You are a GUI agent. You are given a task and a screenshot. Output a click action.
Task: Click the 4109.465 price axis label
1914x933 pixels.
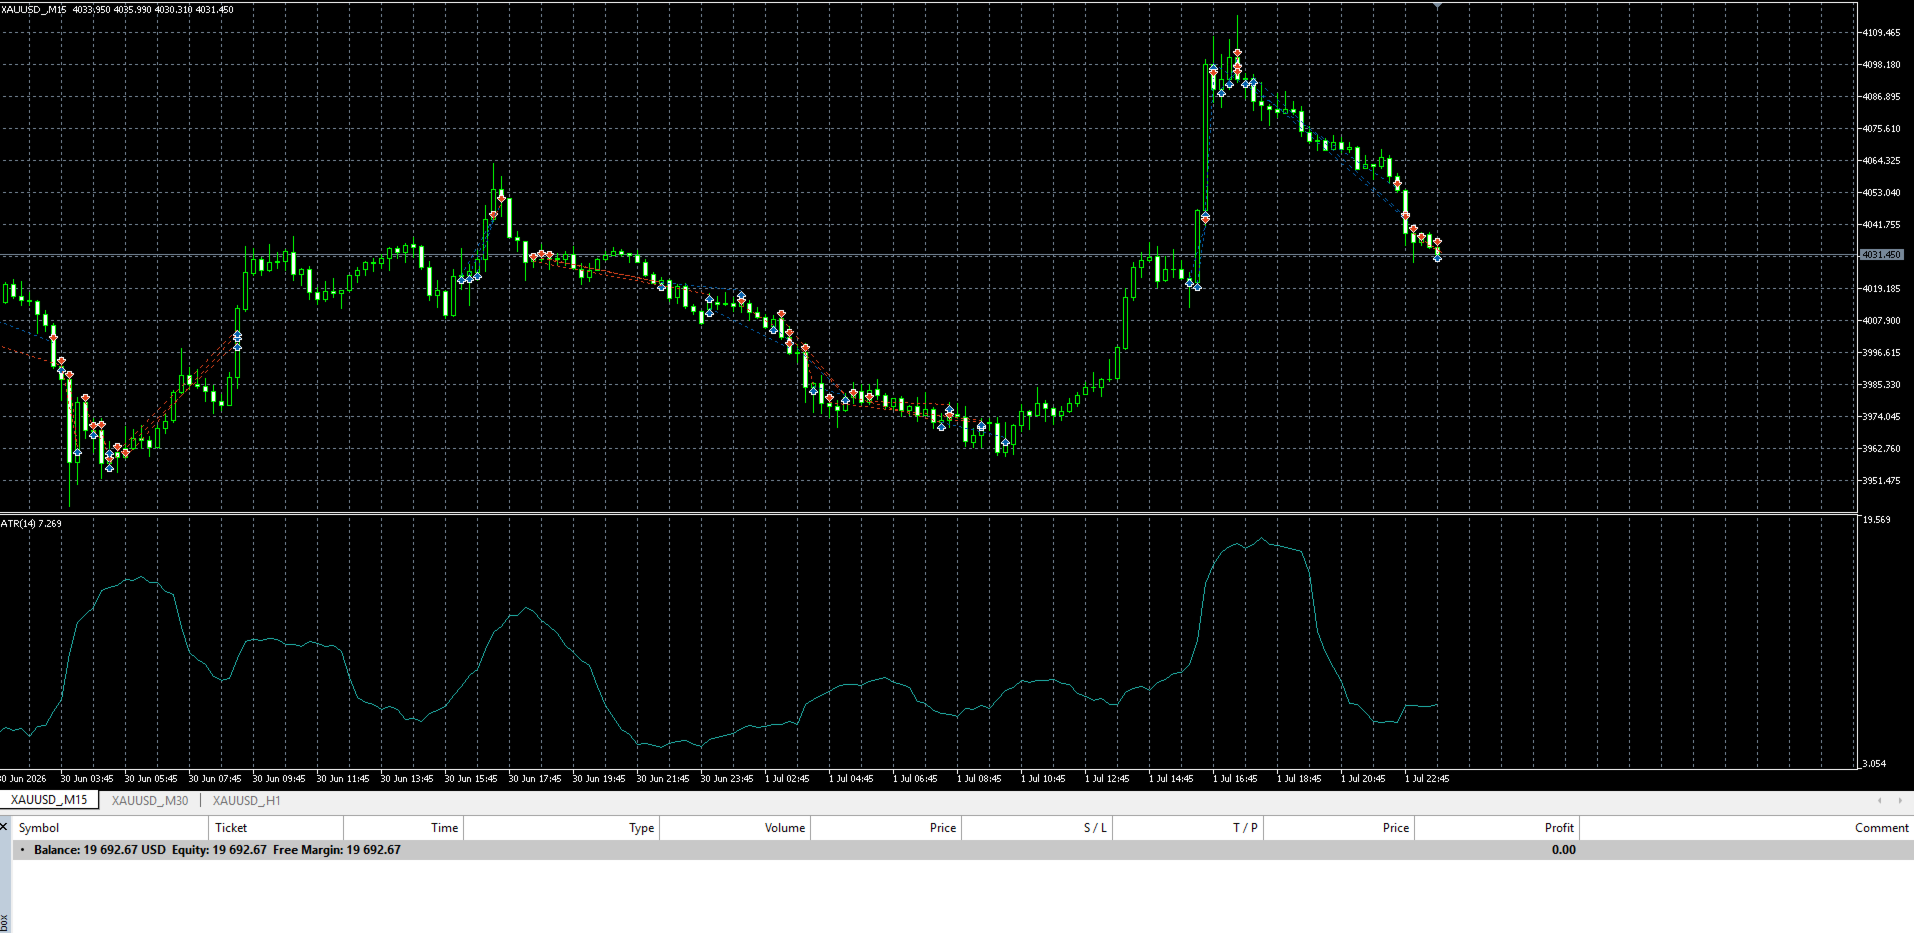1881,33
